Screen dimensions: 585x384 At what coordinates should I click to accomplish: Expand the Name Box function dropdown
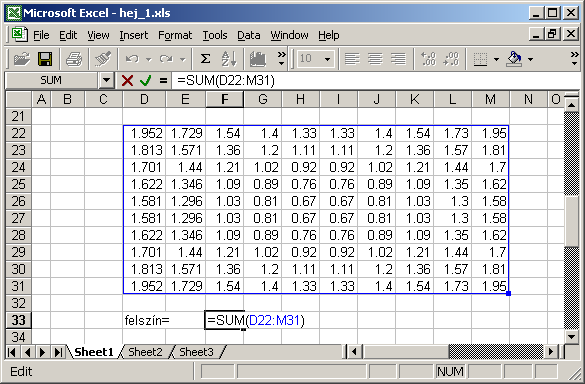point(106,80)
